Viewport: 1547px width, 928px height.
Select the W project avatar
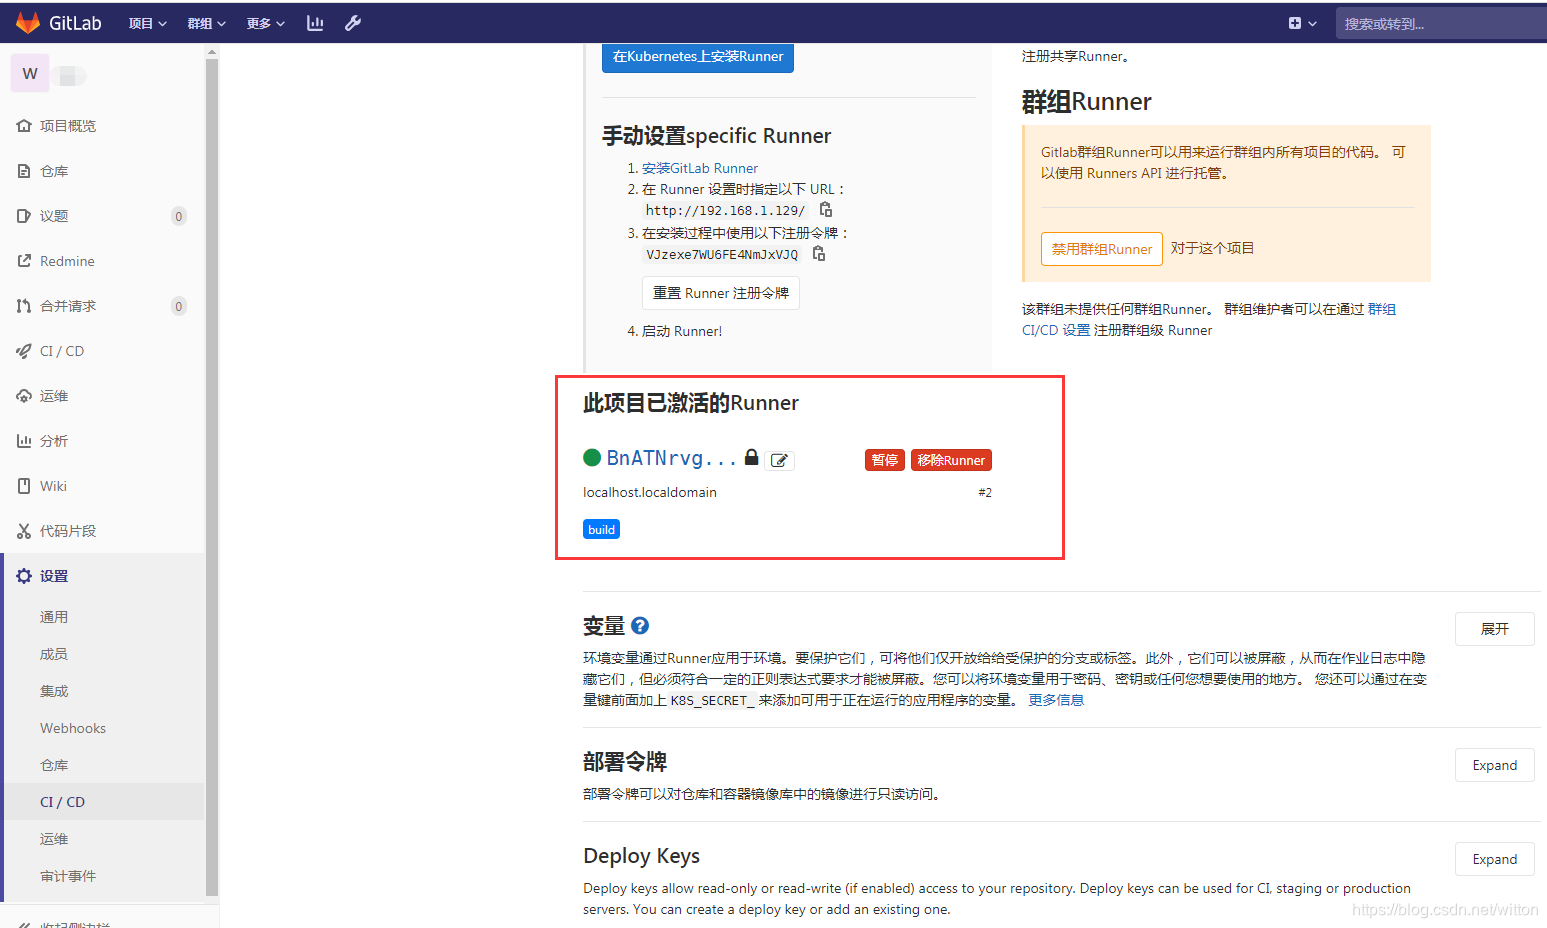point(30,74)
